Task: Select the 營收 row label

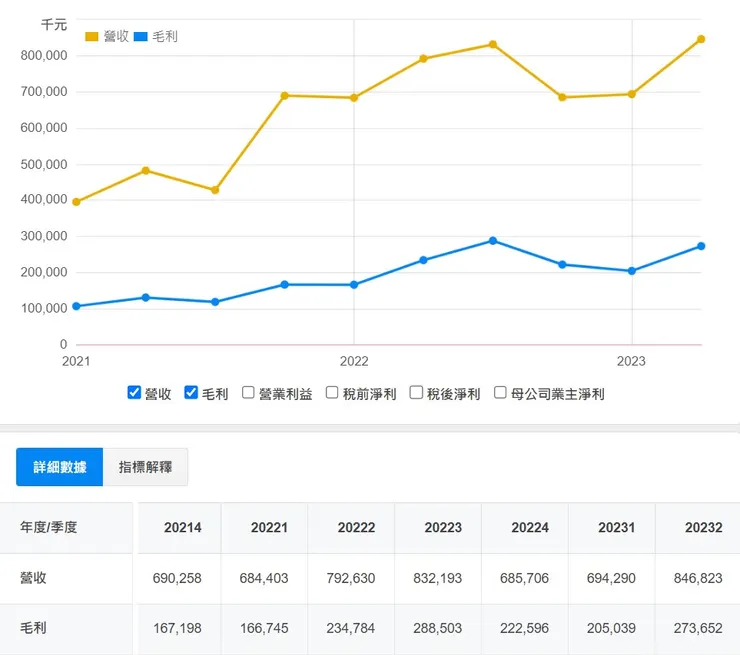Action: pyautogui.click(x=33, y=578)
